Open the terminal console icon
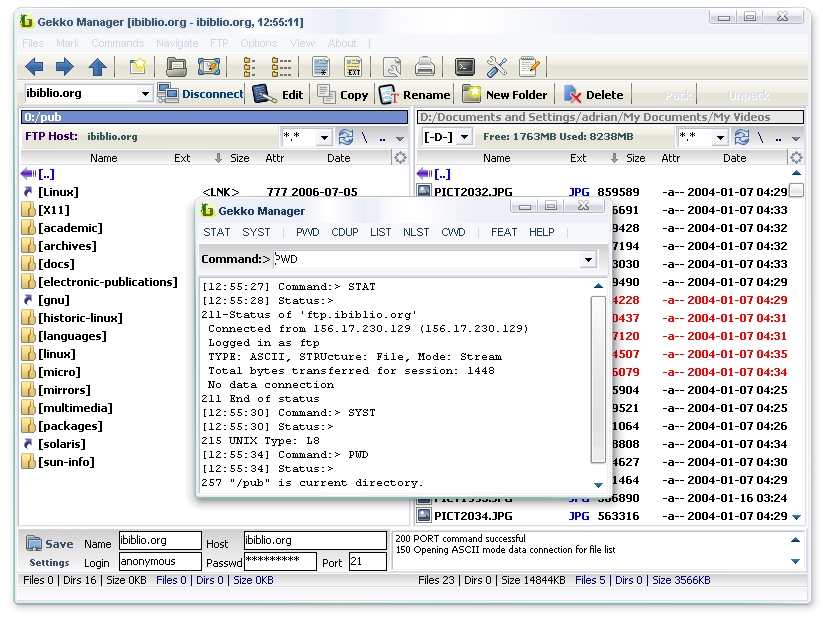The image size is (823, 618). [x=465, y=67]
